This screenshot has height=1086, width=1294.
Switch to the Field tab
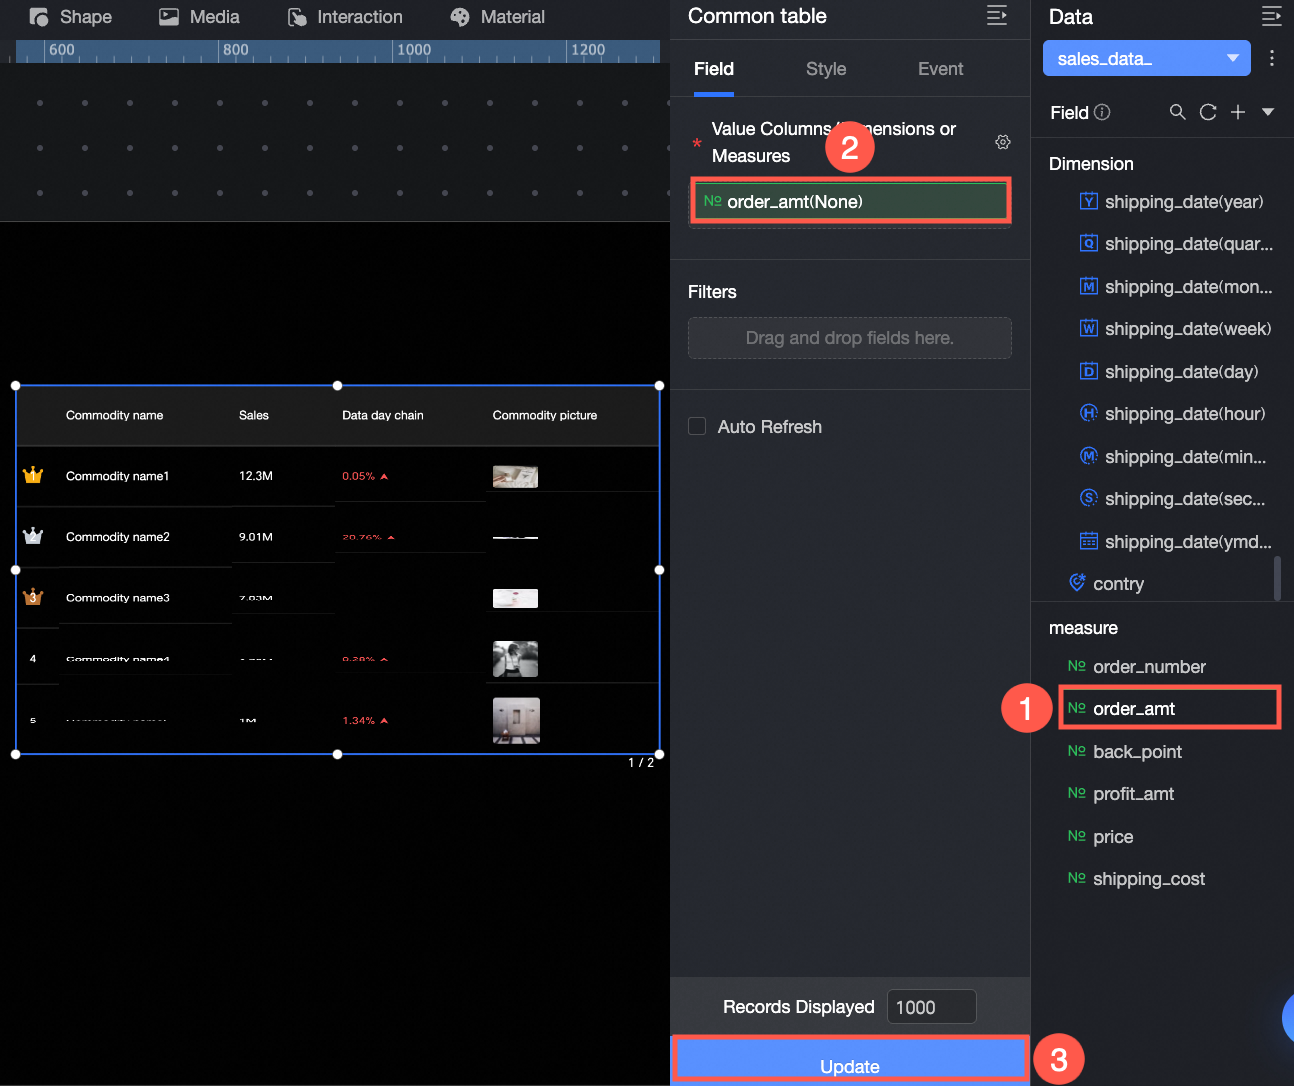tap(714, 69)
